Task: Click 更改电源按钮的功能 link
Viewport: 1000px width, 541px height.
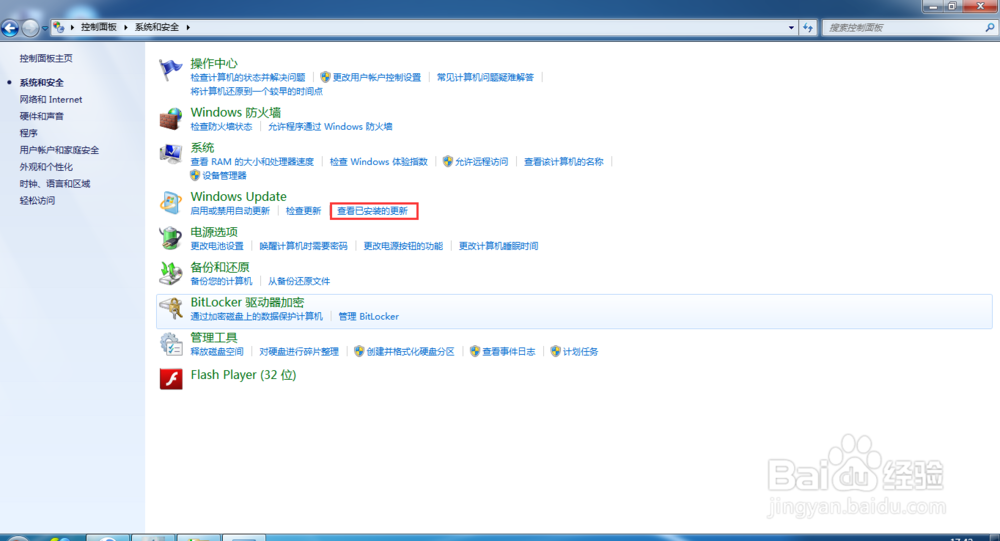Action: tap(403, 246)
